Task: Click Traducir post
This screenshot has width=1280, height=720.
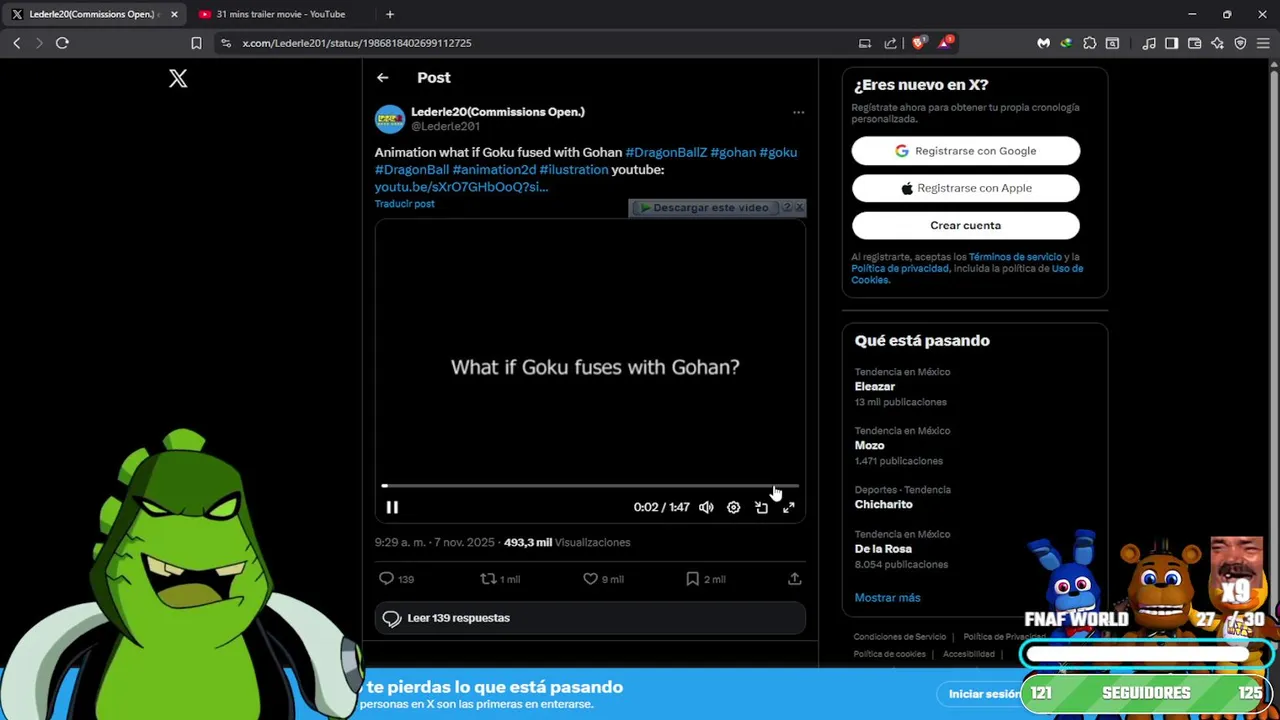Action: [404, 204]
